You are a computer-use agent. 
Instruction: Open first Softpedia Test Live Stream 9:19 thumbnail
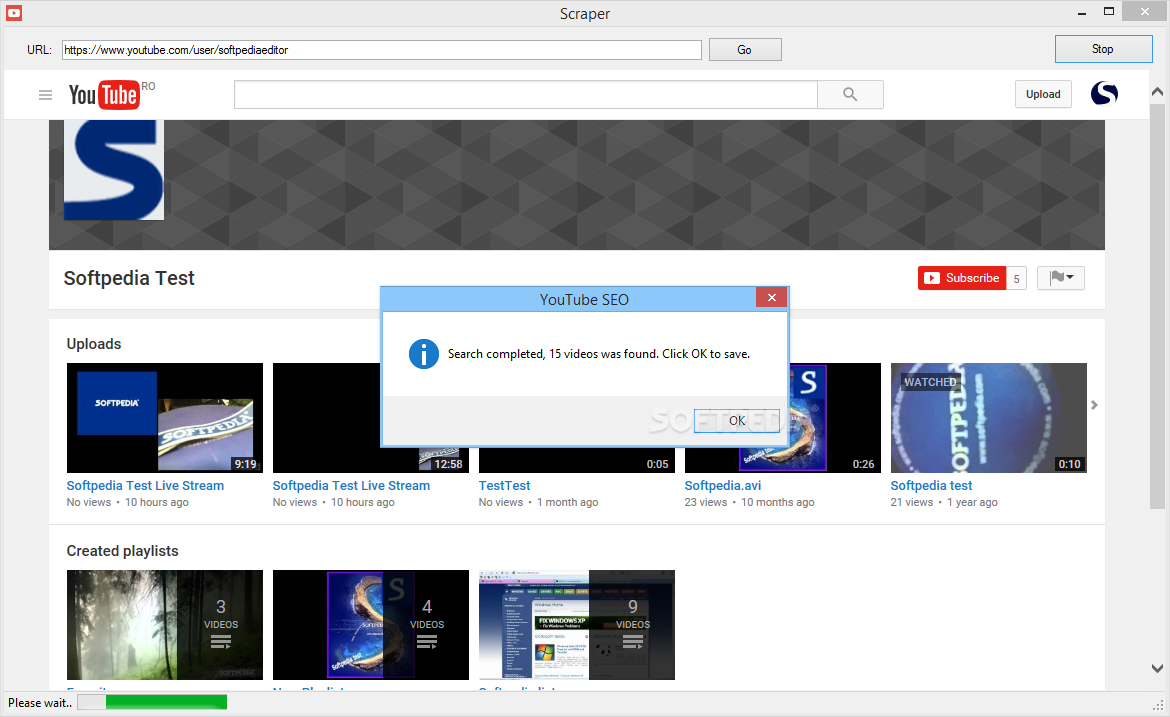[165, 418]
